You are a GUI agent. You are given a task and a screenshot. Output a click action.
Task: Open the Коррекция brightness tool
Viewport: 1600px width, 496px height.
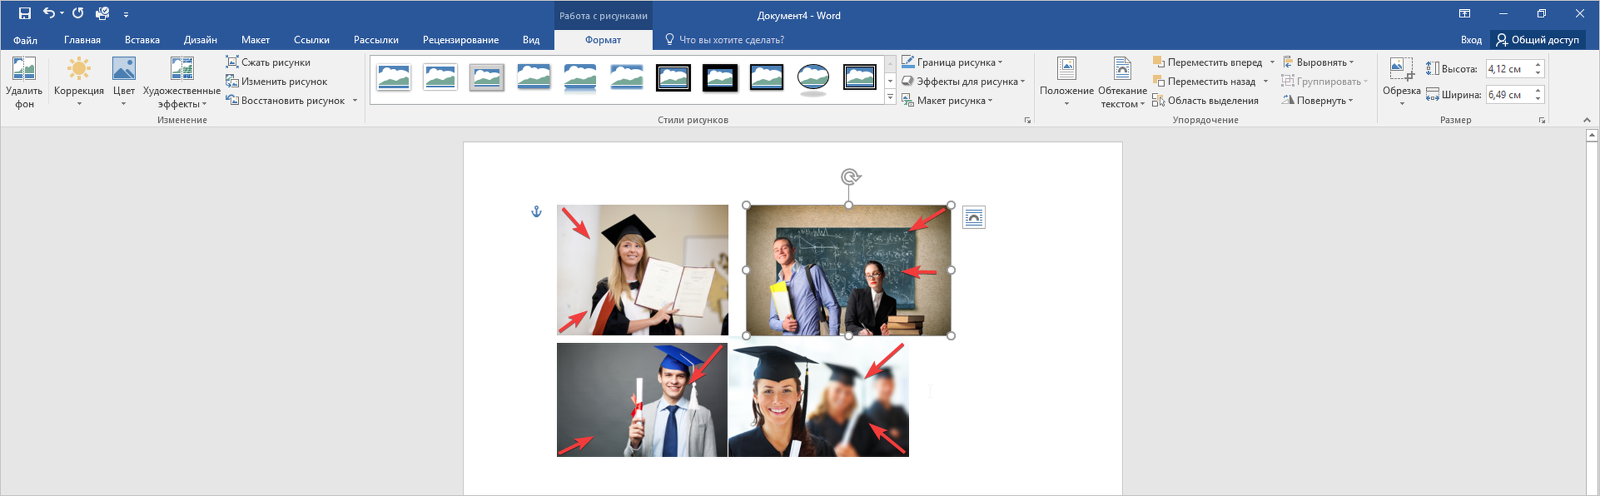click(x=79, y=70)
